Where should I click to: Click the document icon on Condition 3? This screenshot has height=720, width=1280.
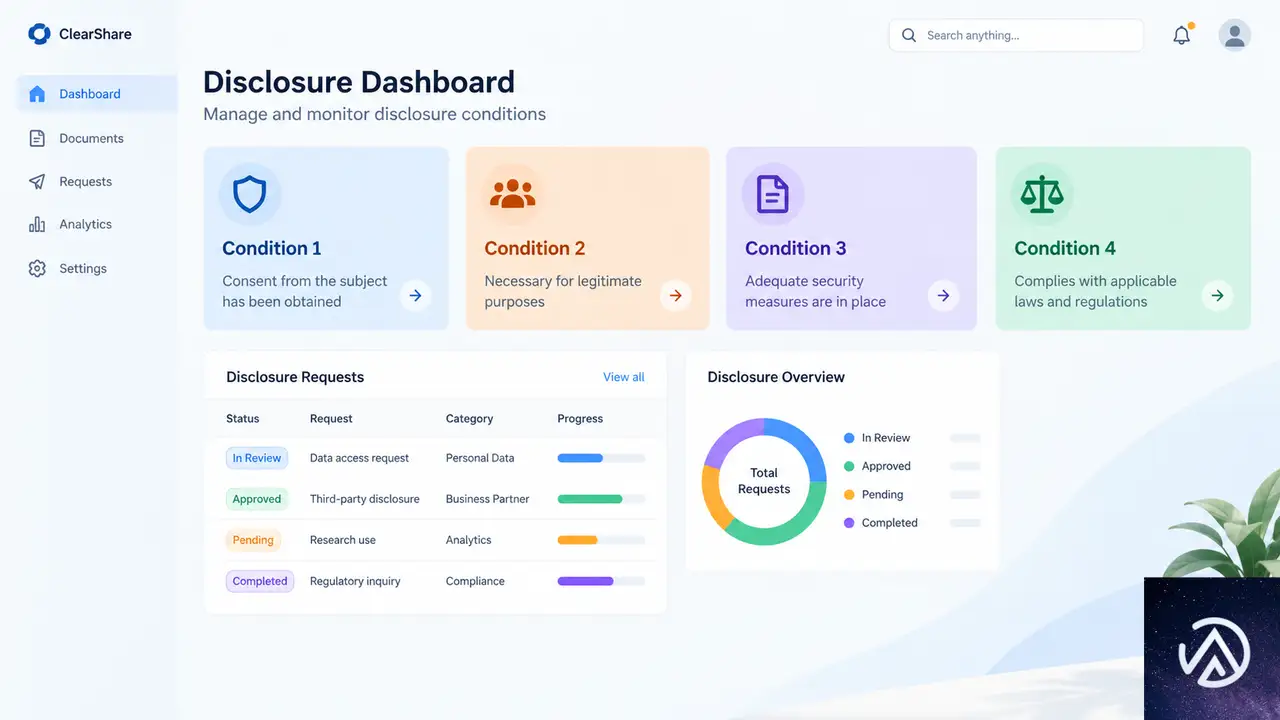[773, 194]
